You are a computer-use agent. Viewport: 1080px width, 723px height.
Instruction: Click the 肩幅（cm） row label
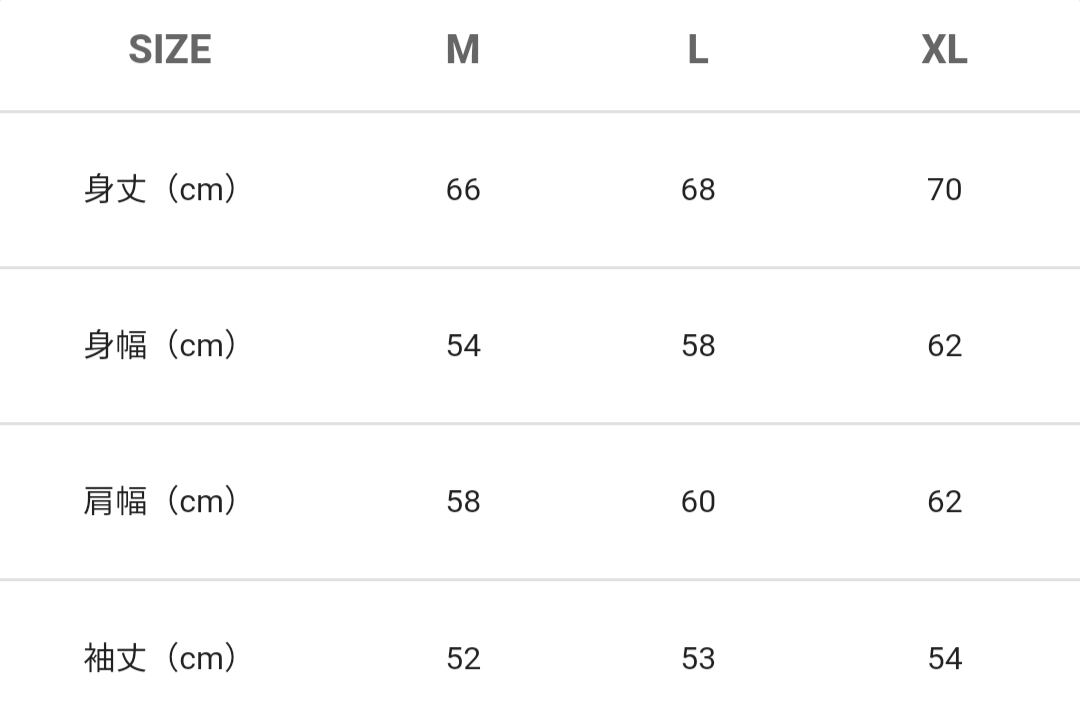coord(162,501)
